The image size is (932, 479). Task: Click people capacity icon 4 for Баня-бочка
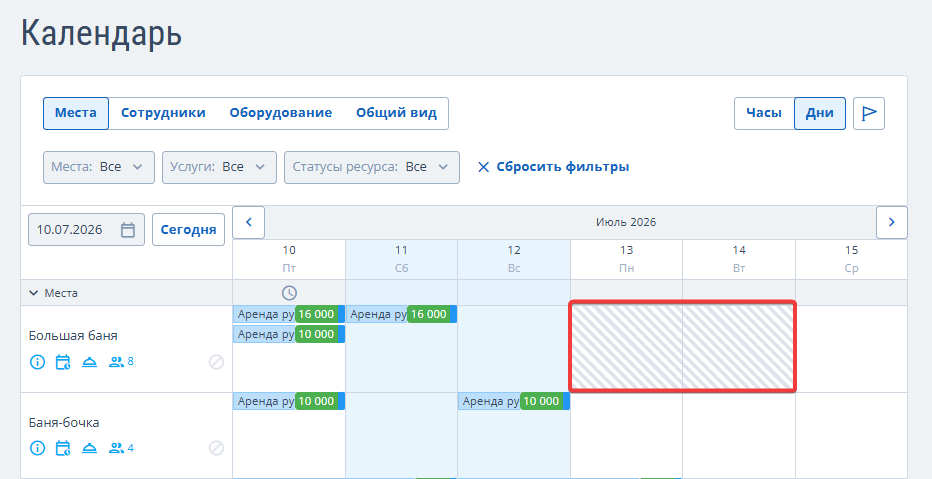click(121, 448)
